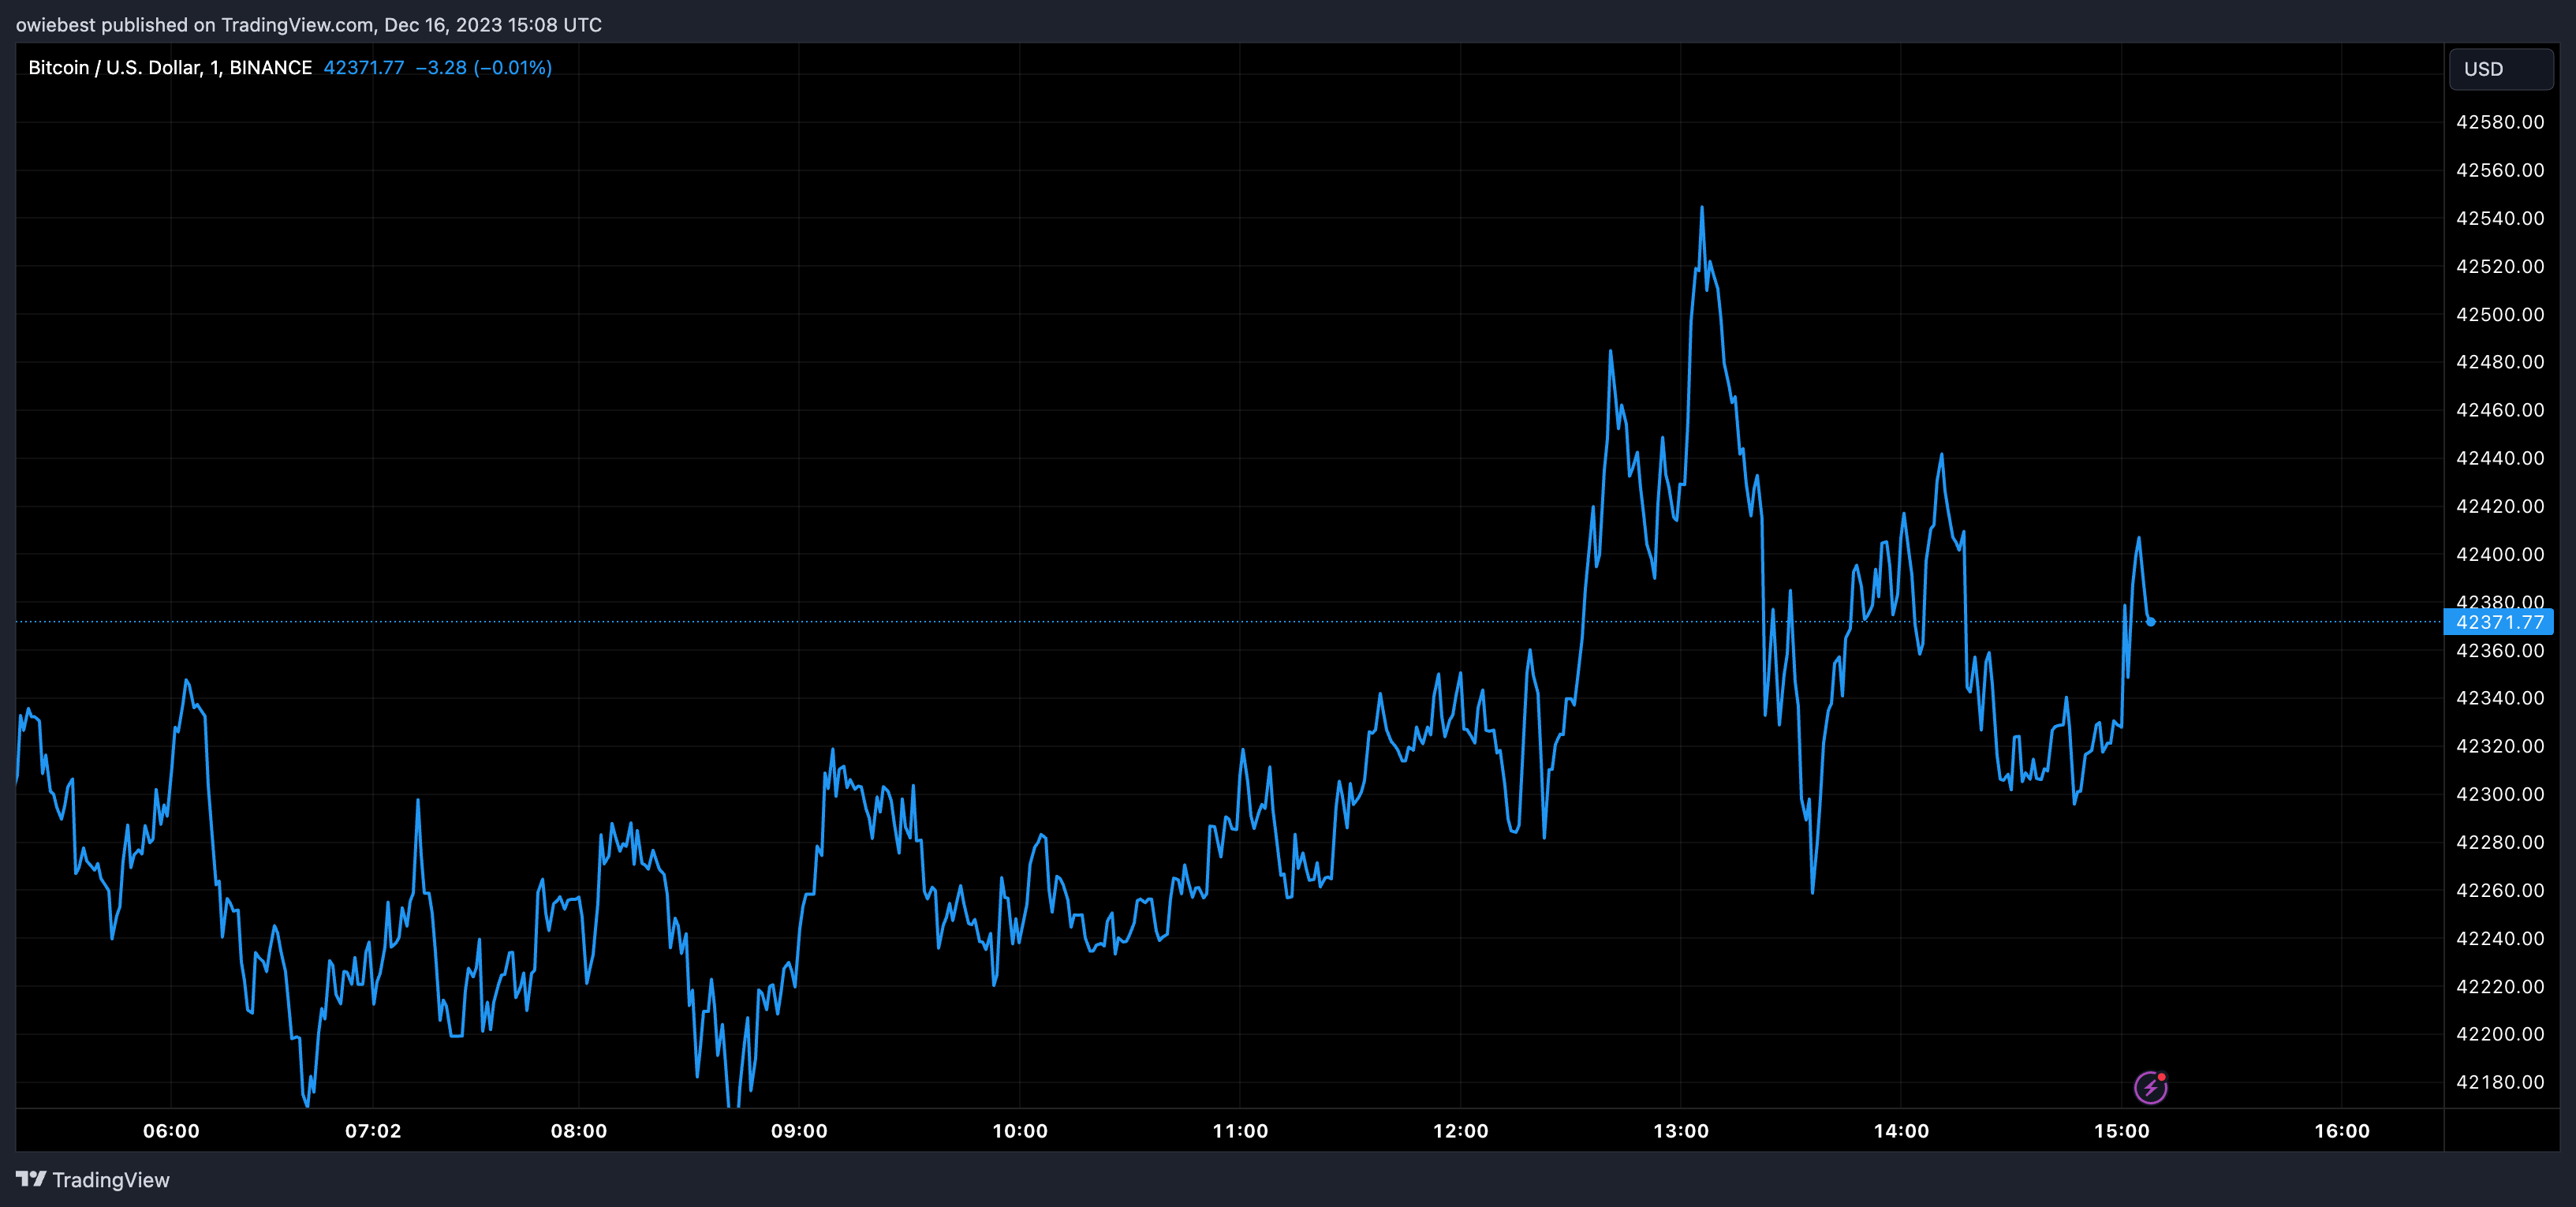Click the 42460.00 price axis label

[x=2500, y=410]
